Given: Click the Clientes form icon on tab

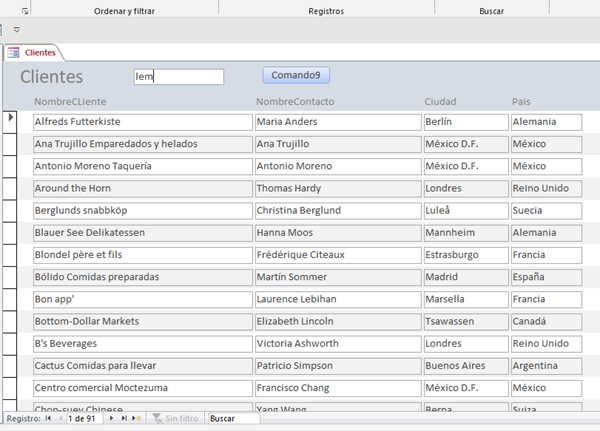Looking at the screenshot, I should click(x=14, y=52).
